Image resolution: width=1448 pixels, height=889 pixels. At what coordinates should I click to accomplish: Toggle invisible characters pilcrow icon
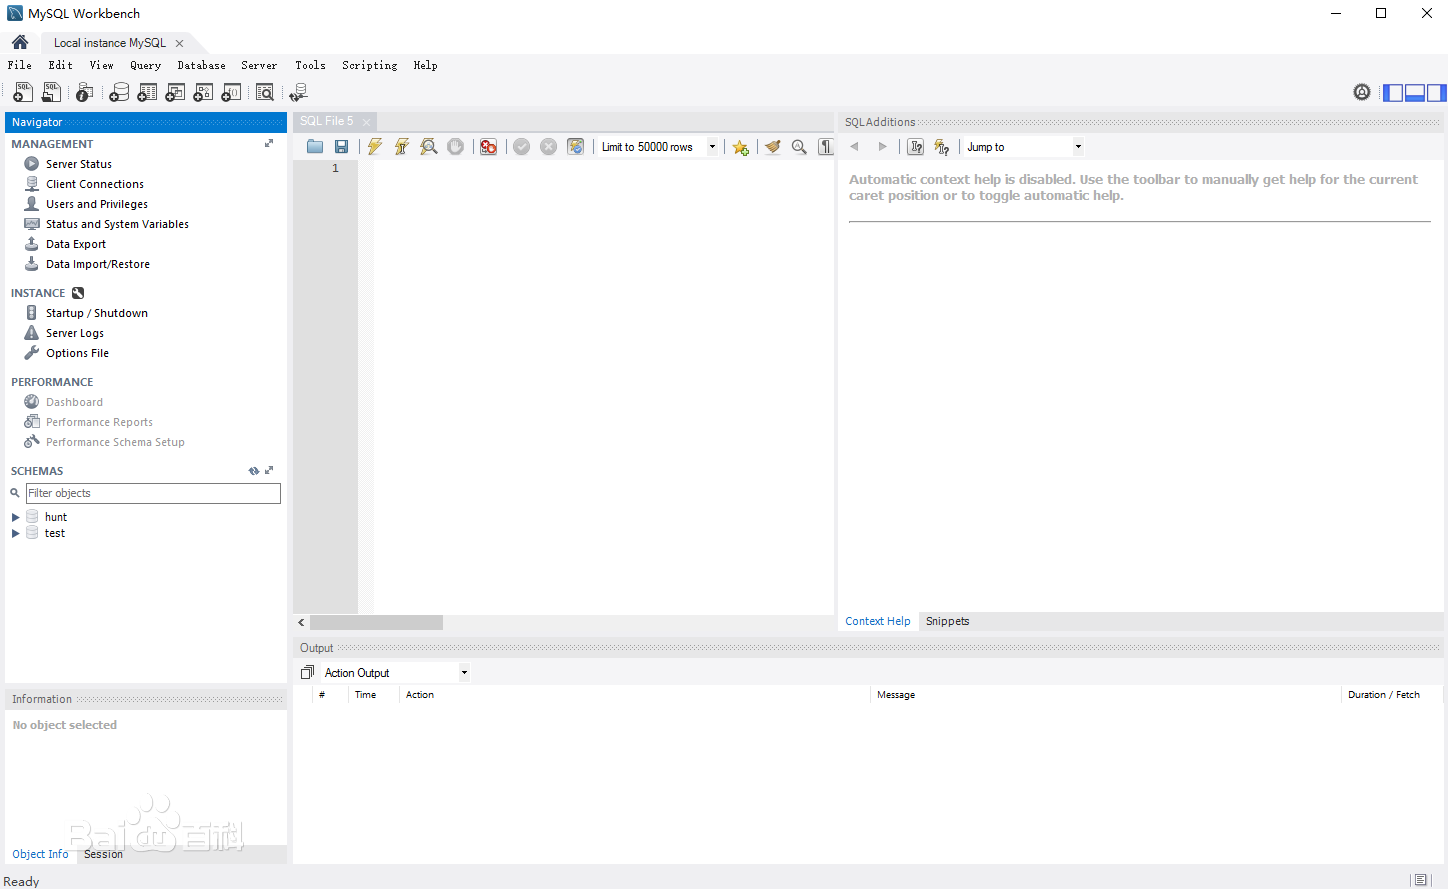point(825,147)
